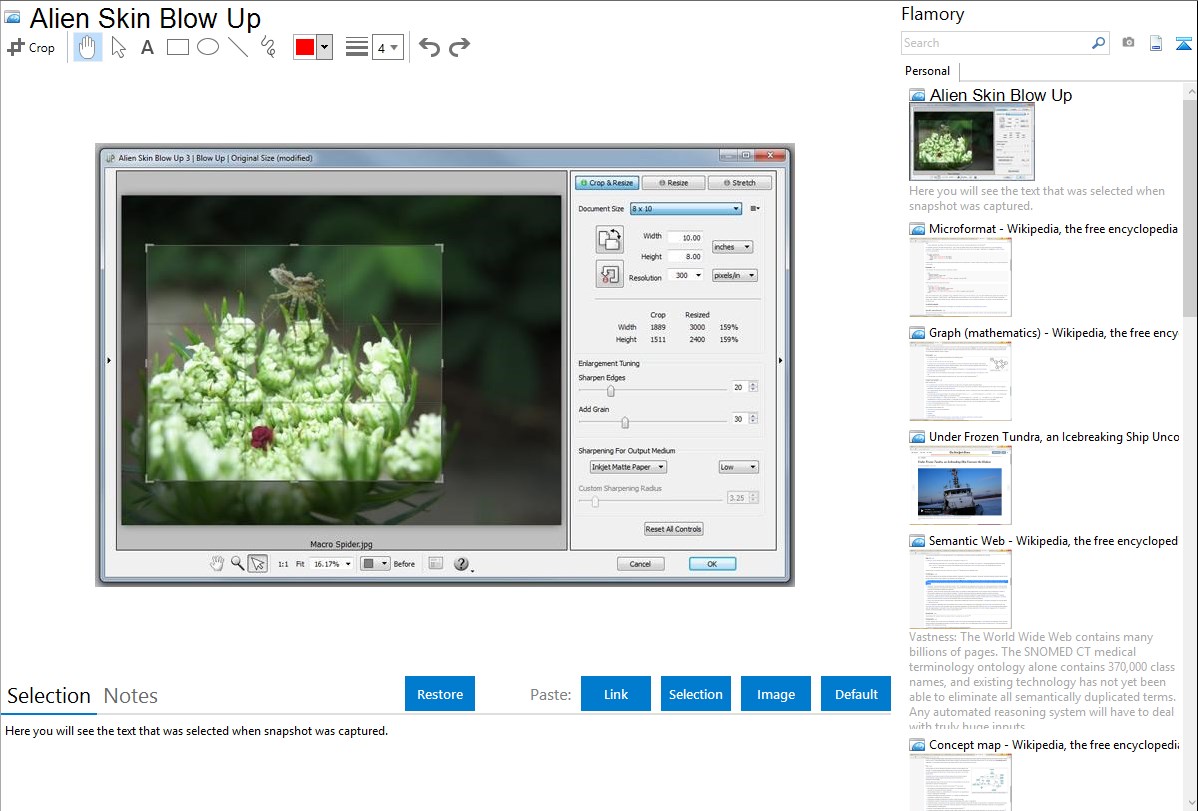The image size is (1198, 811).
Task: Click the line thickness icon
Action: (356, 47)
